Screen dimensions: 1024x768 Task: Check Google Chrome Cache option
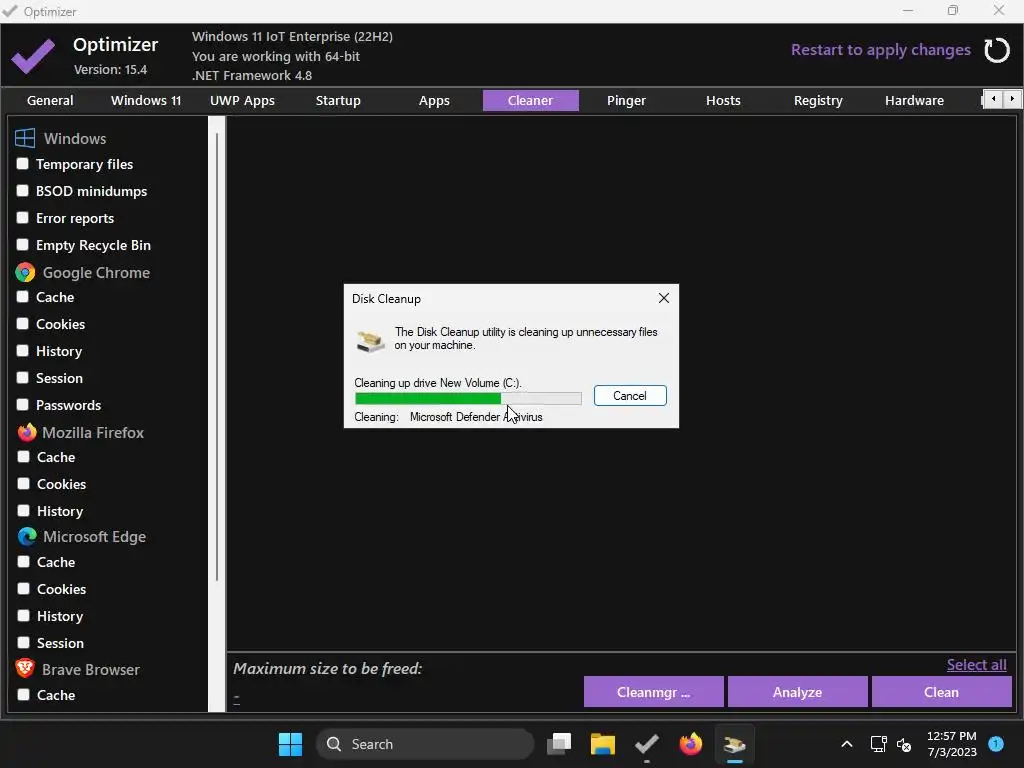(x=23, y=296)
